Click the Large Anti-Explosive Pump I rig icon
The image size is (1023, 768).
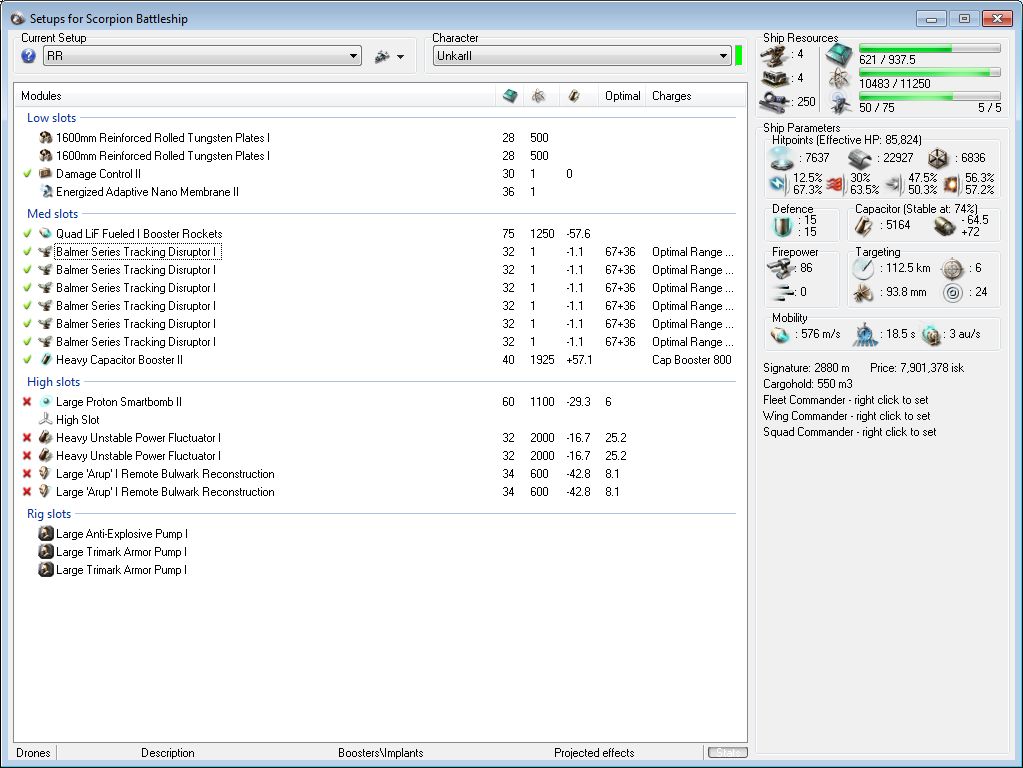click(45, 534)
